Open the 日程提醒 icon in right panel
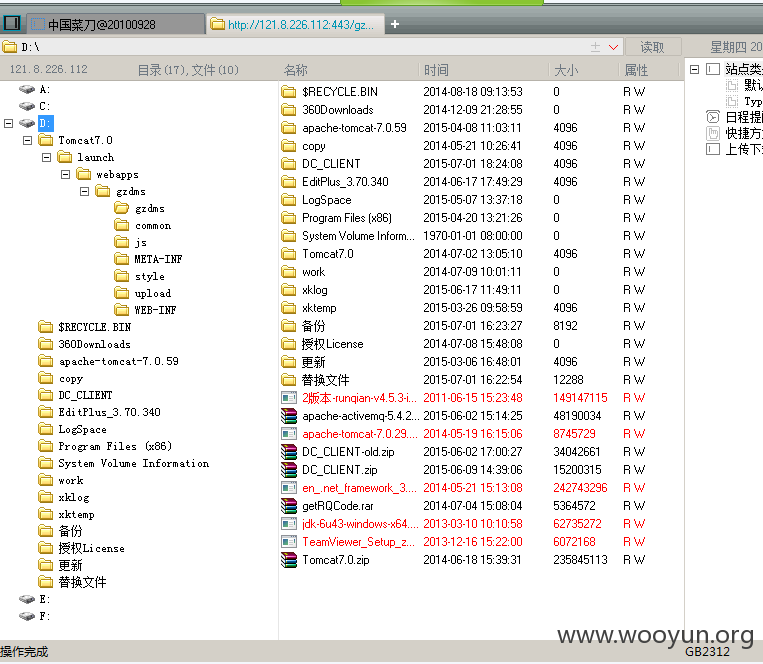This screenshot has width=763, height=664. tap(713, 117)
